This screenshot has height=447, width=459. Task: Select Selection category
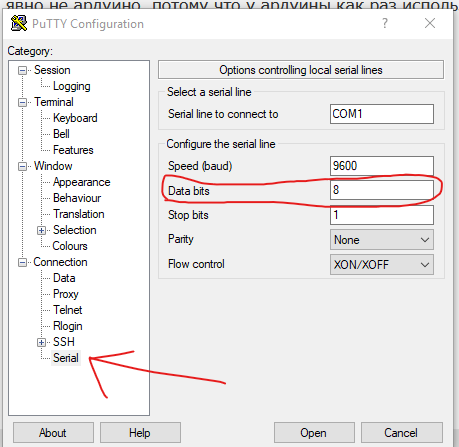pyautogui.click(x=75, y=230)
